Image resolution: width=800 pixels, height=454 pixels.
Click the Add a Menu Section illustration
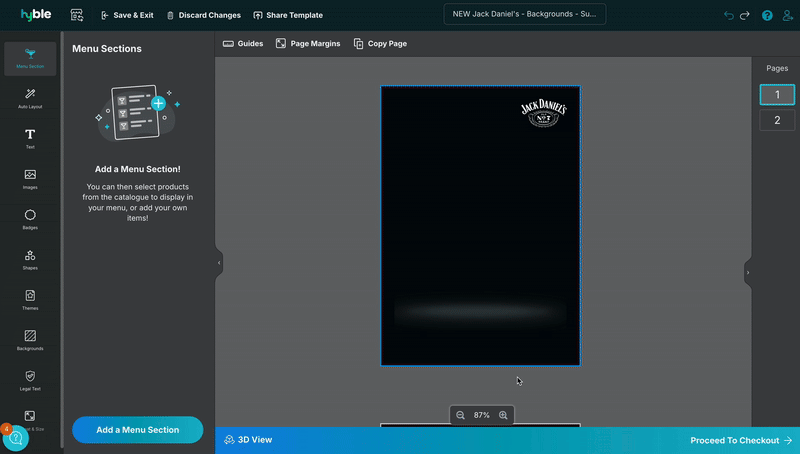click(137, 113)
